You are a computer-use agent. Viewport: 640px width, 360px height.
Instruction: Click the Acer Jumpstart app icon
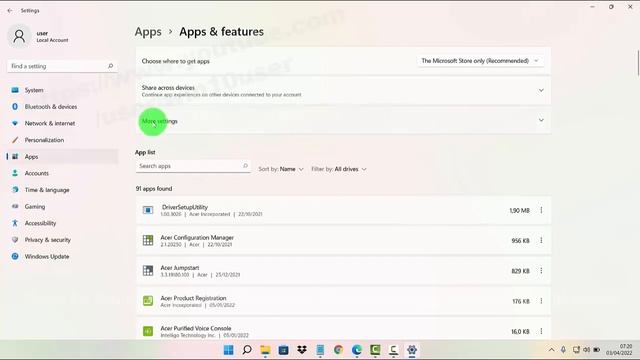[148, 270]
